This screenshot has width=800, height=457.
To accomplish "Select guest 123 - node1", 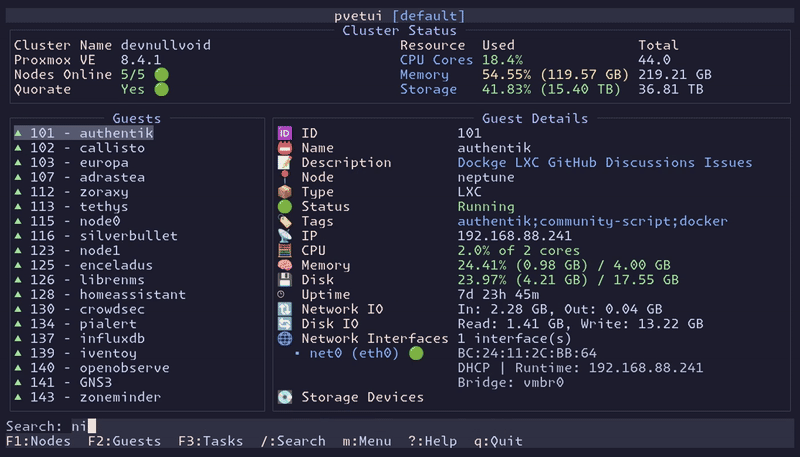I will [67, 250].
